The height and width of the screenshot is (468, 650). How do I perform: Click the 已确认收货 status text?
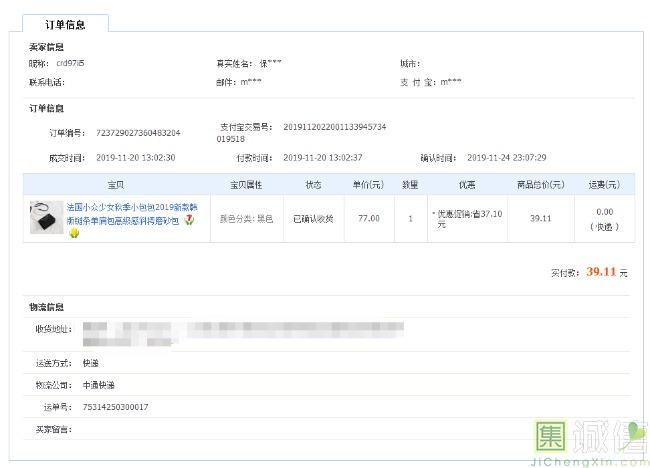click(x=313, y=218)
